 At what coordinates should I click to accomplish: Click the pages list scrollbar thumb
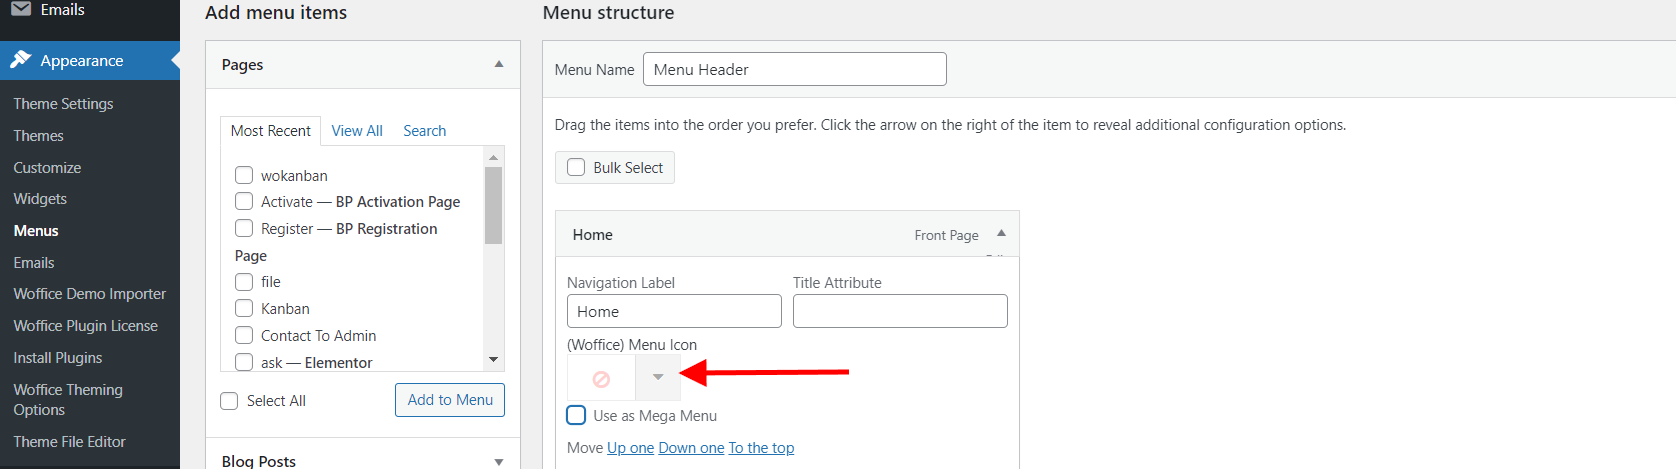[493, 205]
